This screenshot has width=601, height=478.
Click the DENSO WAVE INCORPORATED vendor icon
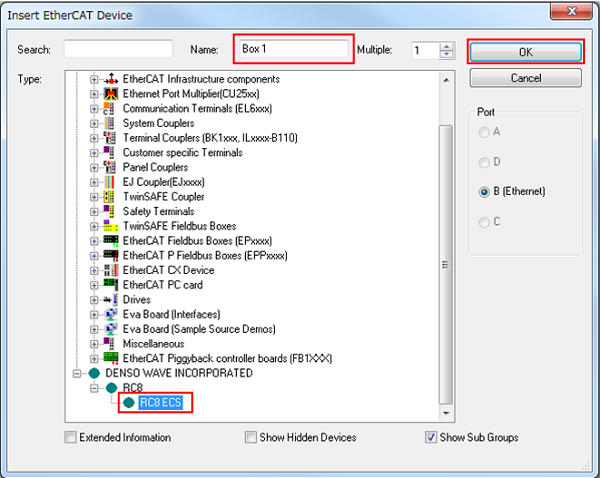[x=94, y=373]
